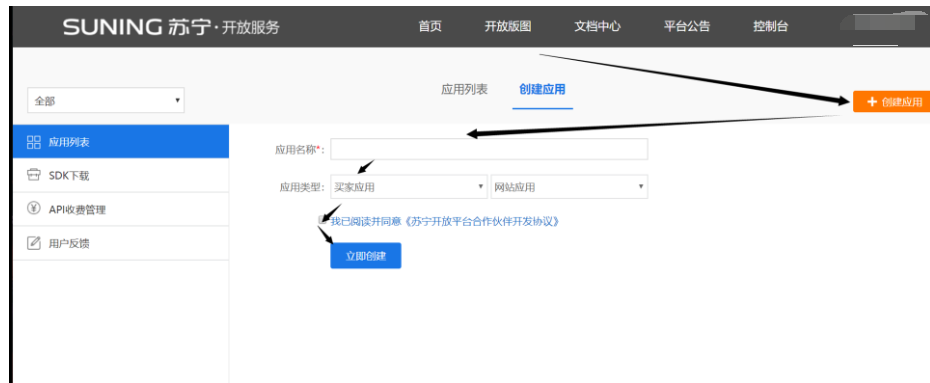Select 应用列表 in the left sidebar
This screenshot has height=383, width=930.
point(120,142)
